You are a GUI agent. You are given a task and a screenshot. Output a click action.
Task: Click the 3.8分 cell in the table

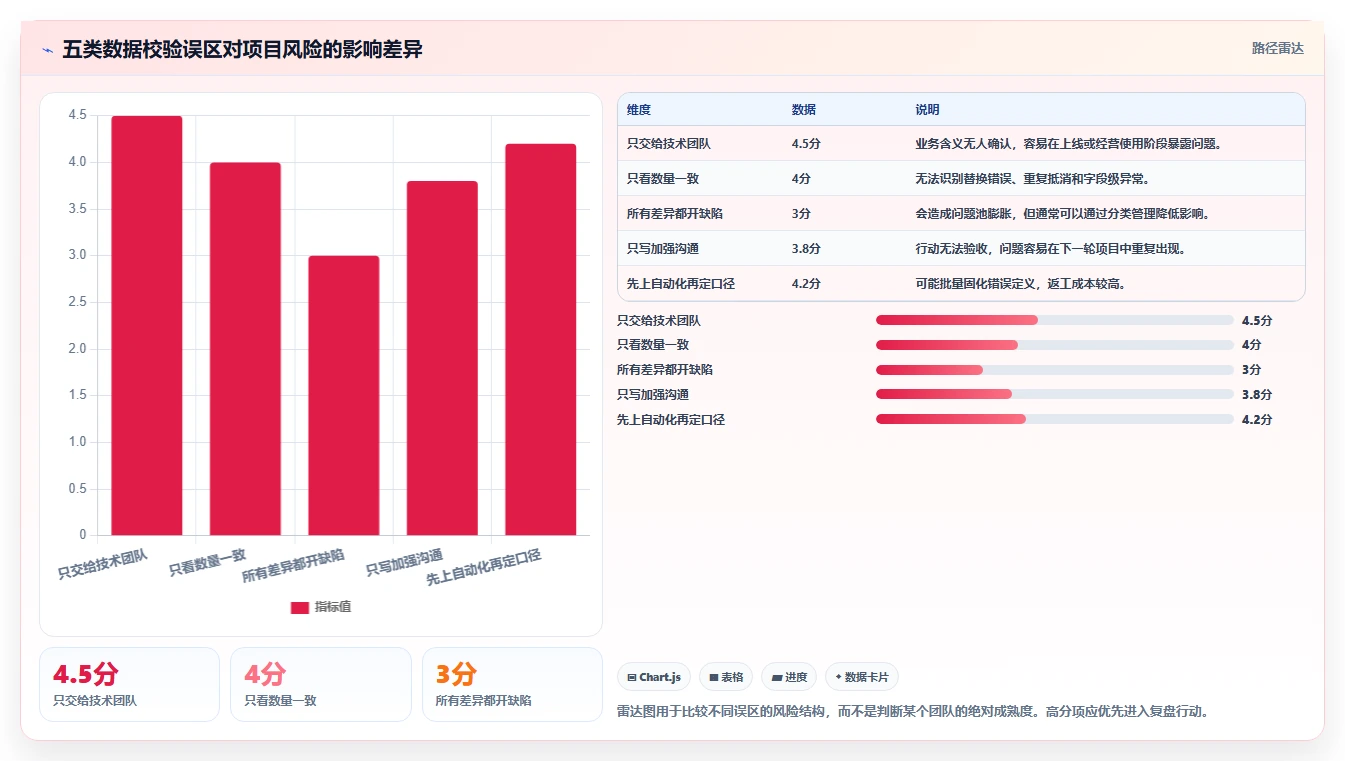coord(807,249)
